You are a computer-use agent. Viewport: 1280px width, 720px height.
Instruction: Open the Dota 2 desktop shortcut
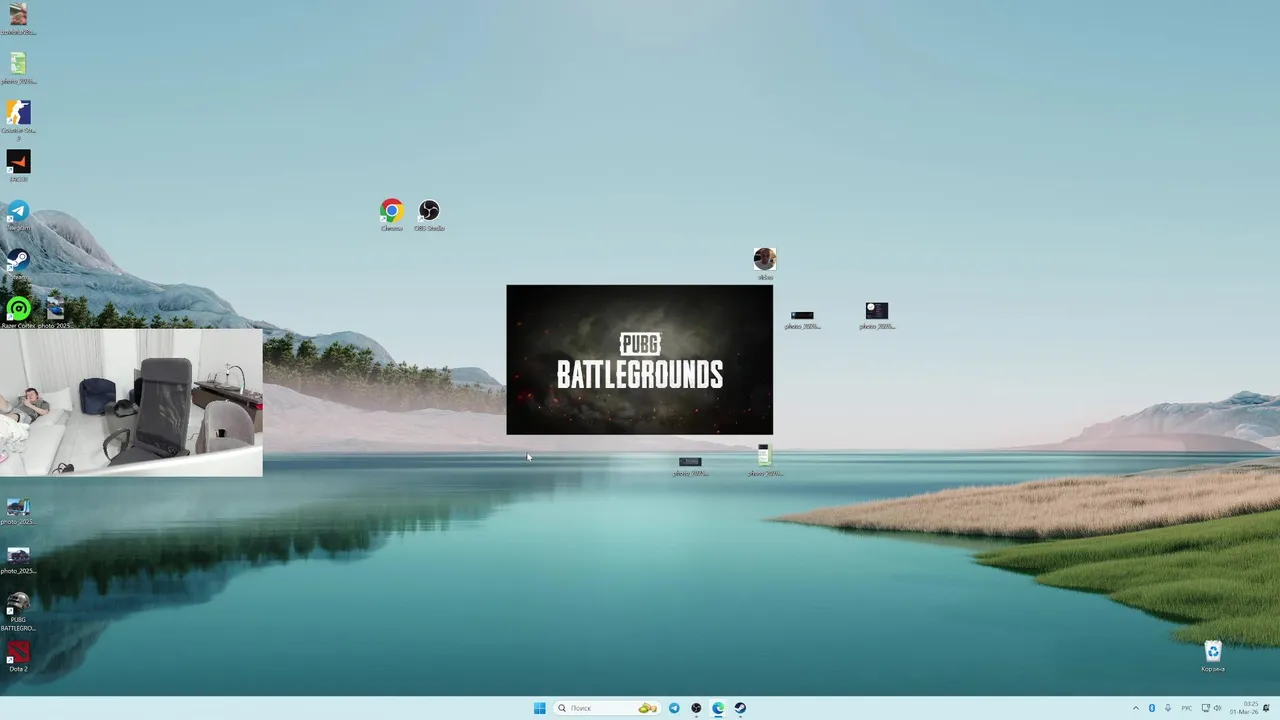pyautogui.click(x=18, y=656)
